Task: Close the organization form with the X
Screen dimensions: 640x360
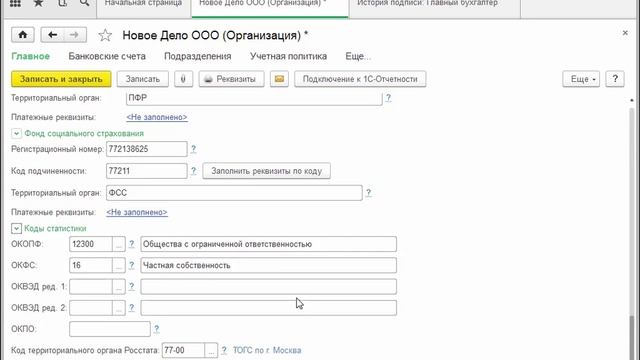Action: (x=625, y=33)
